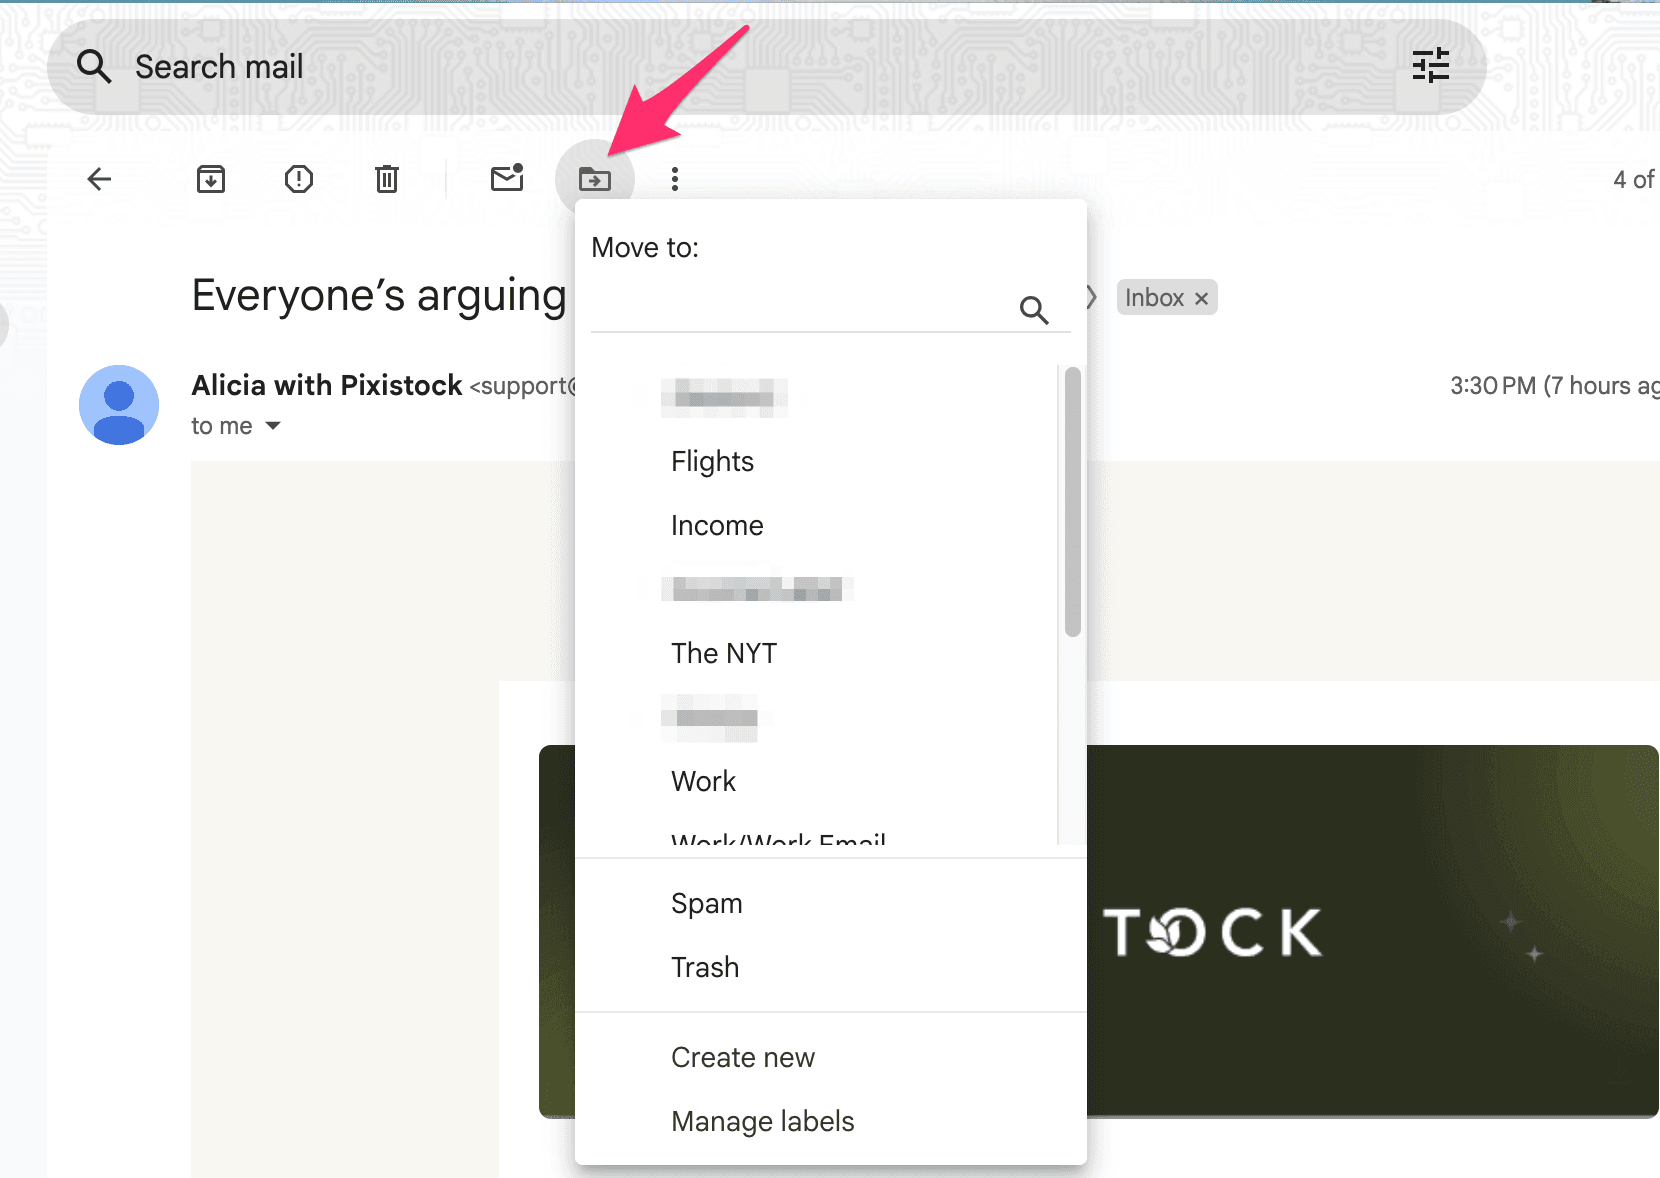Remove the Inbox label with the X
Screen dimensions: 1660x1178
point(1201,297)
